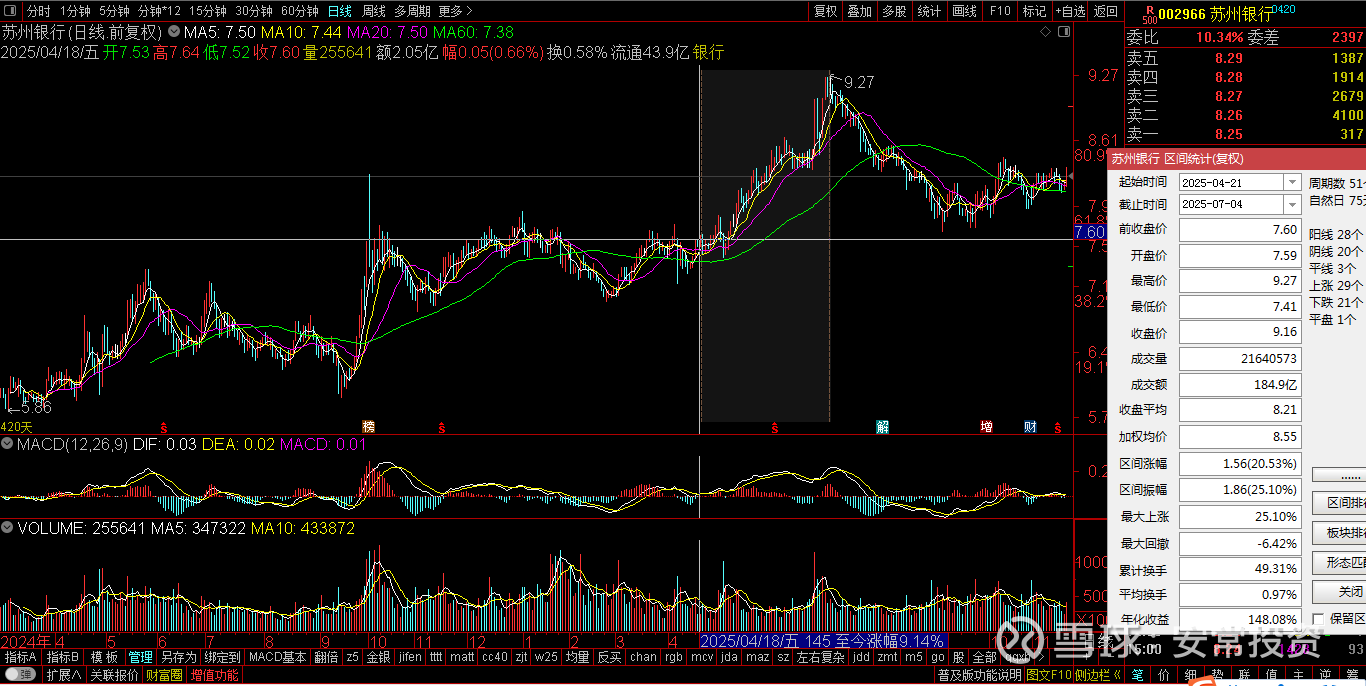
Task: Click the 财 event marker on chart
Action: pyautogui.click(x=1031, y=427)
